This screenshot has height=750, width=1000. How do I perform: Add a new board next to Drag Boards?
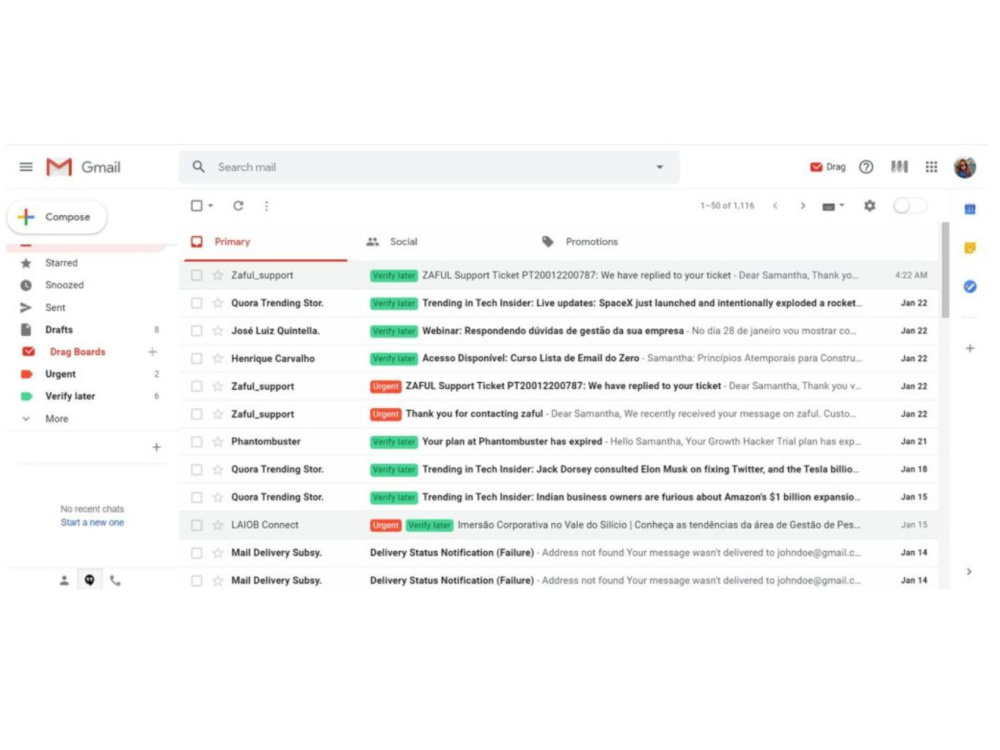pyautogui.click(x=152, y=352)
